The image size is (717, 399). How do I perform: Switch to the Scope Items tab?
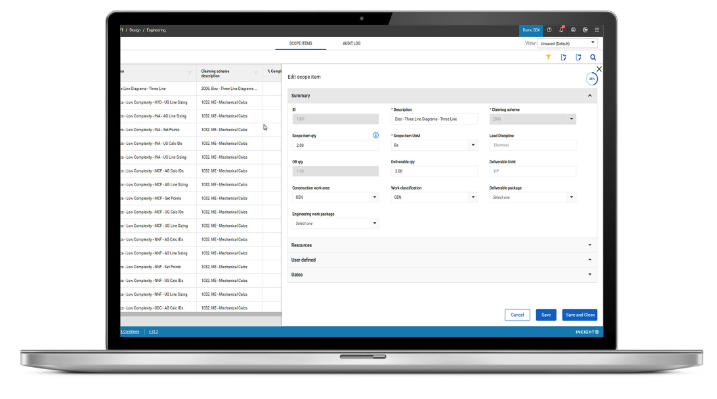pyautogui.click(x=300, y=43)
